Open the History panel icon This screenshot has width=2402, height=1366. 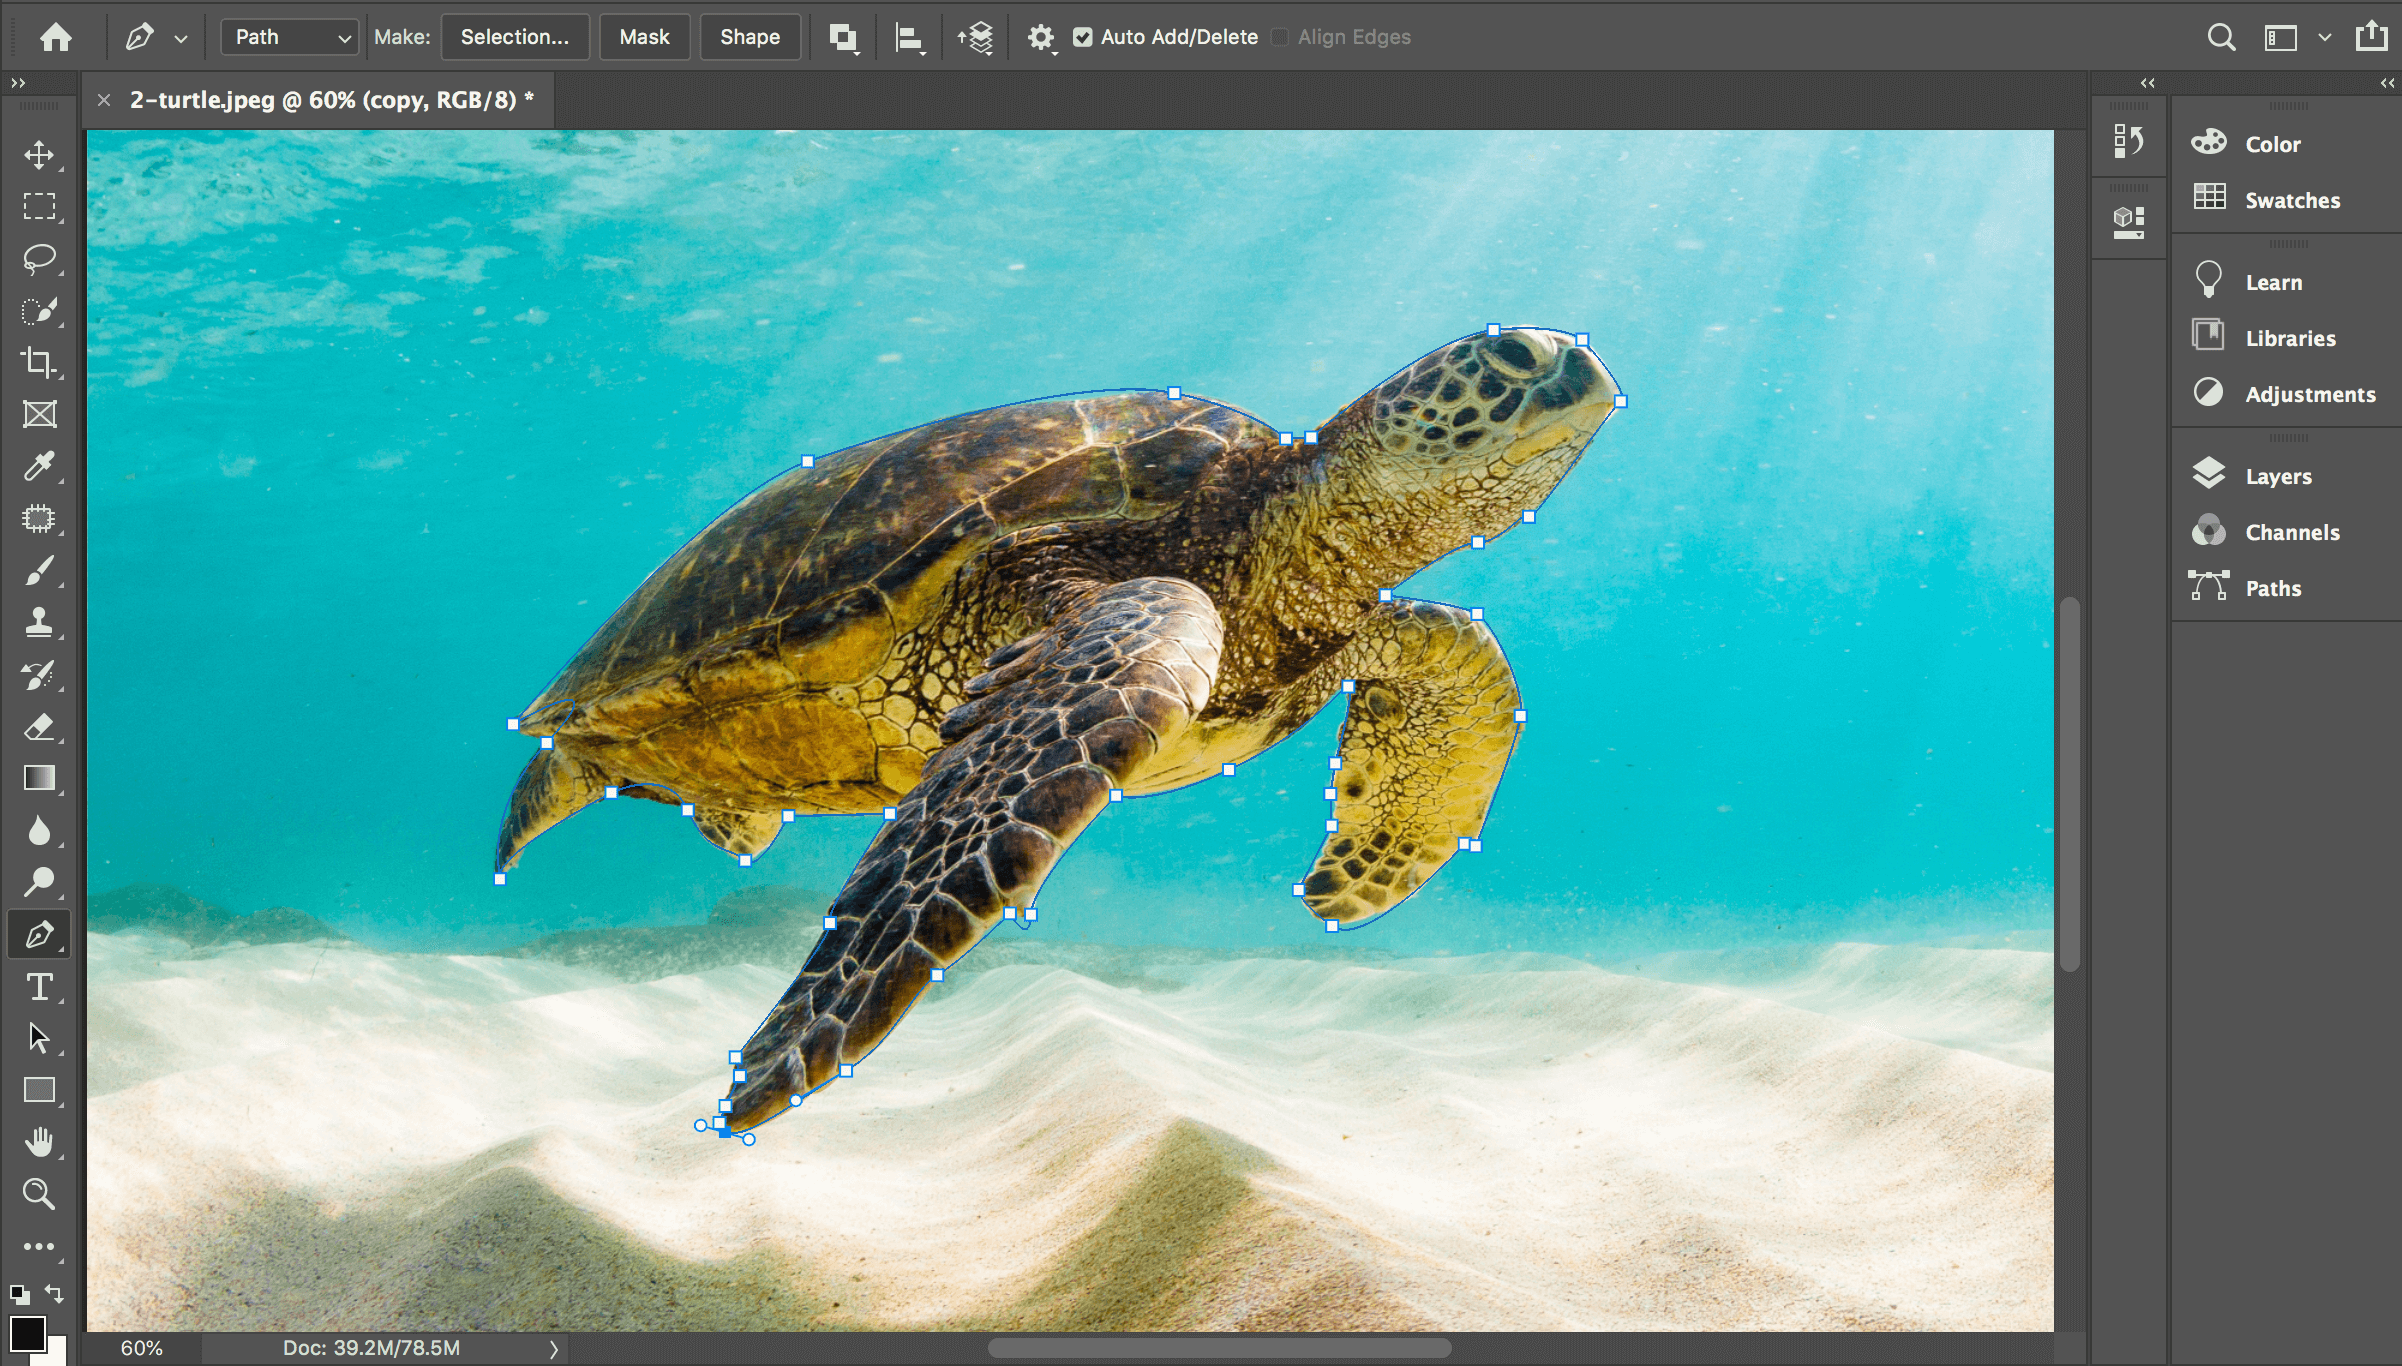pos(2128,141)
